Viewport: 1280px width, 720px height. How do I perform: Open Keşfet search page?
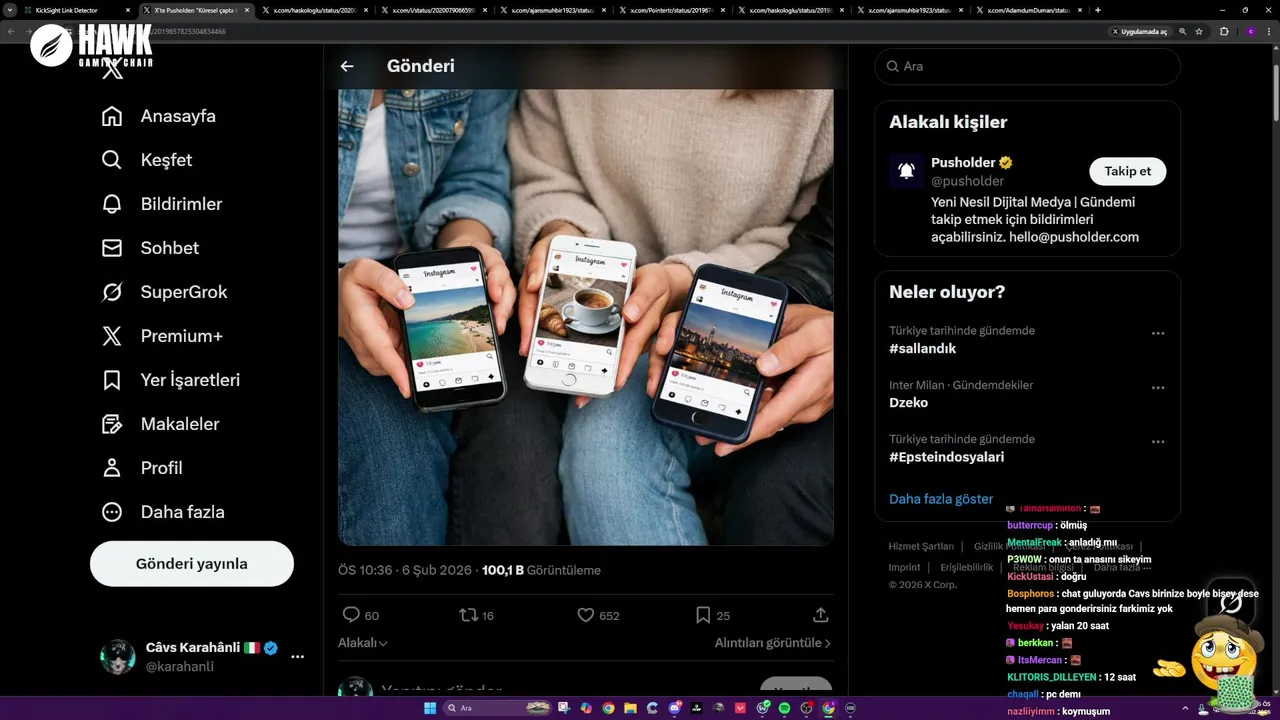click(147, 160)
